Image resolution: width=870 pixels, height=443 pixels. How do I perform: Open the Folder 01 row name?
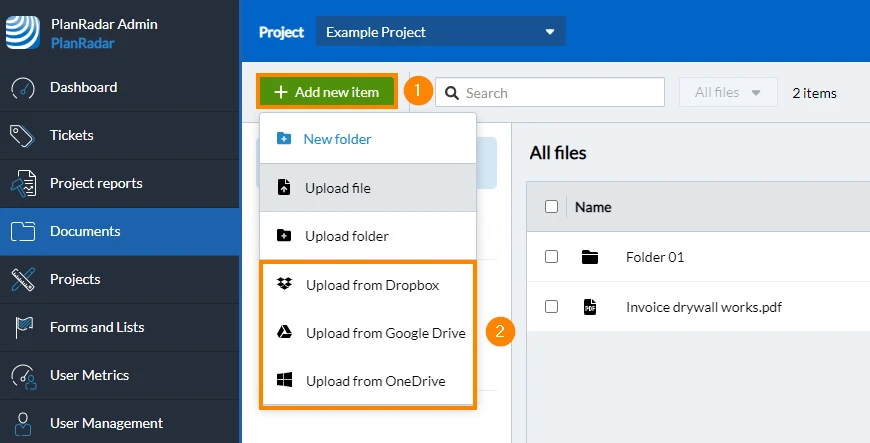[x=655, y=257]
